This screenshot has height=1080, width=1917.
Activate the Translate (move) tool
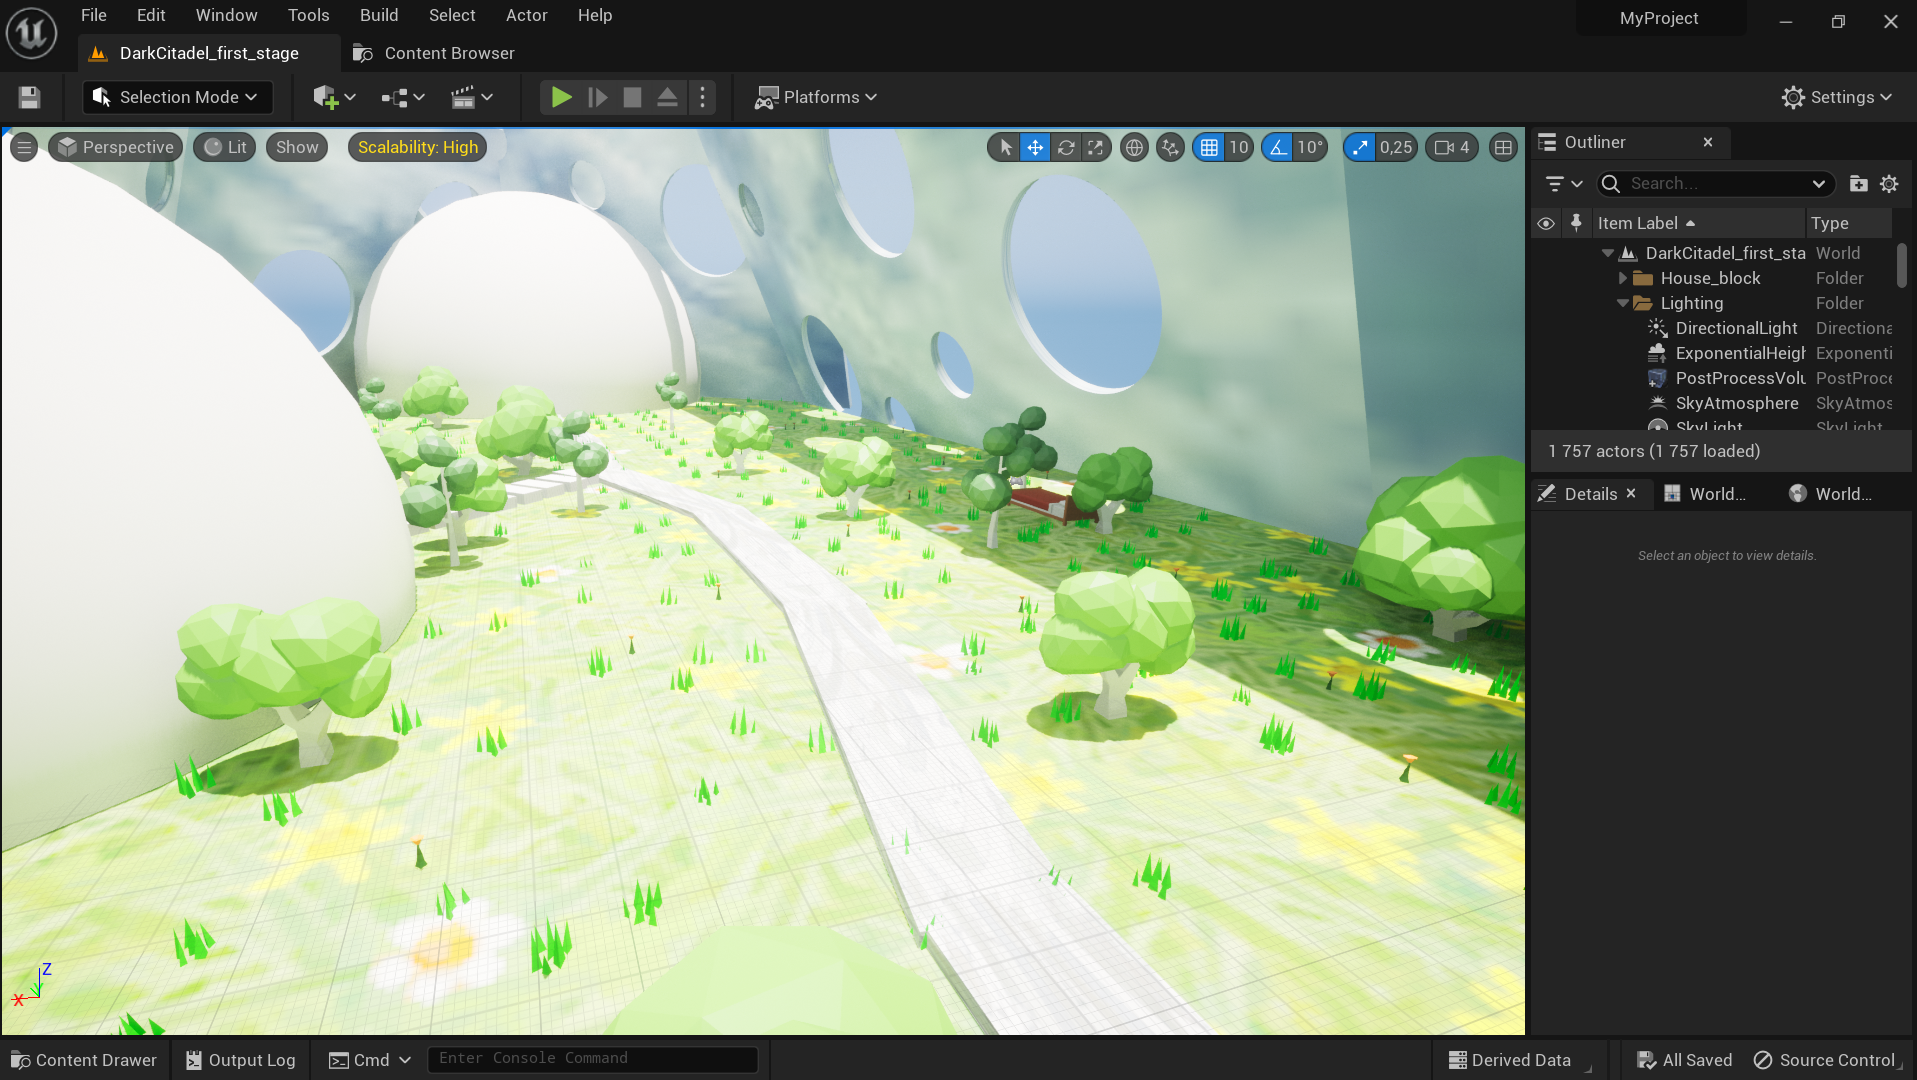tap(1035, 147)
